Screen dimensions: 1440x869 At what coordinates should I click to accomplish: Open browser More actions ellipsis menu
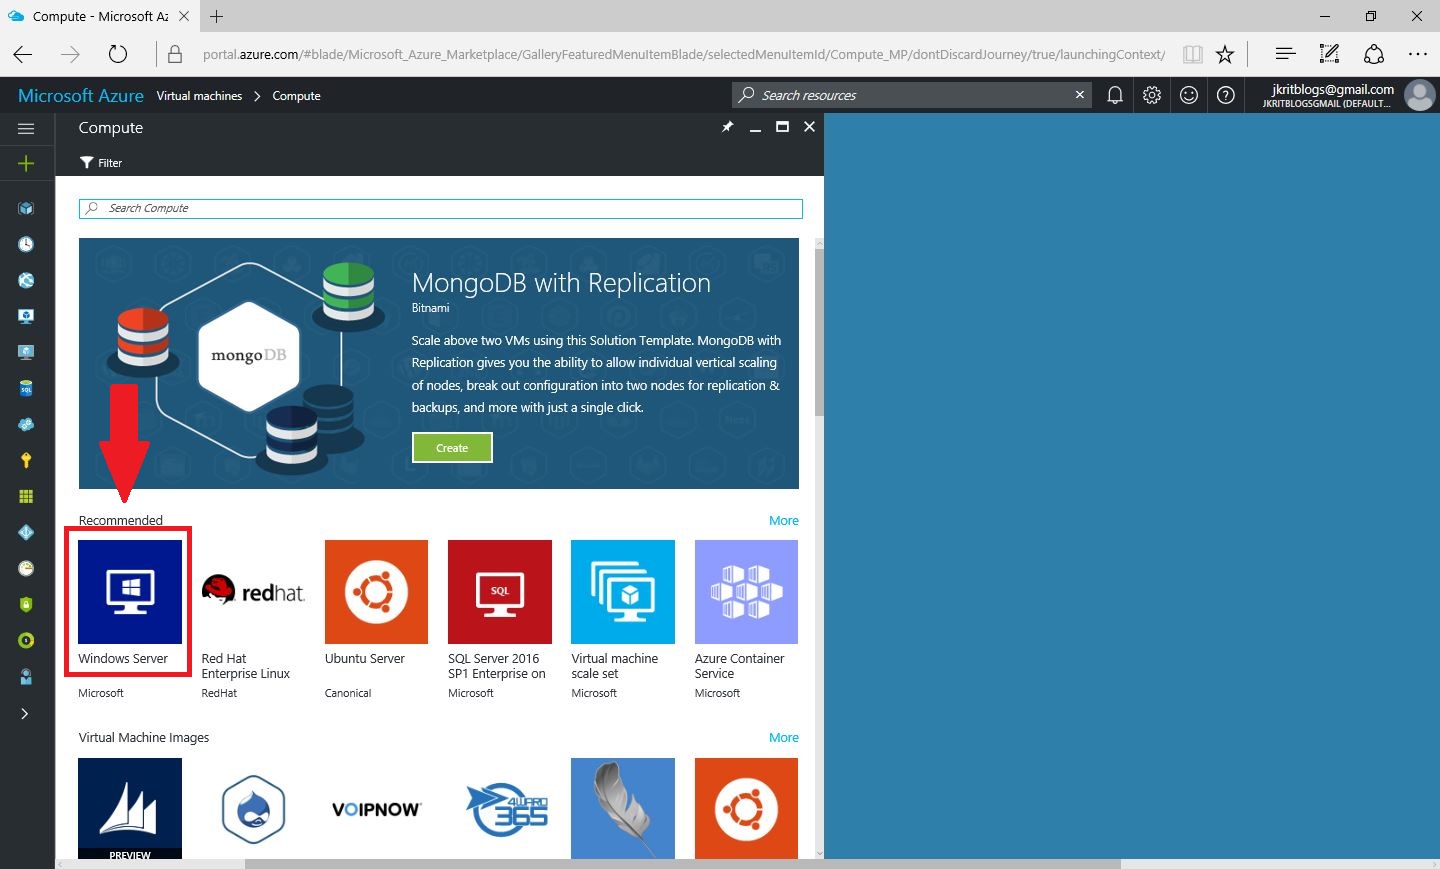[x=1417, y=54]
